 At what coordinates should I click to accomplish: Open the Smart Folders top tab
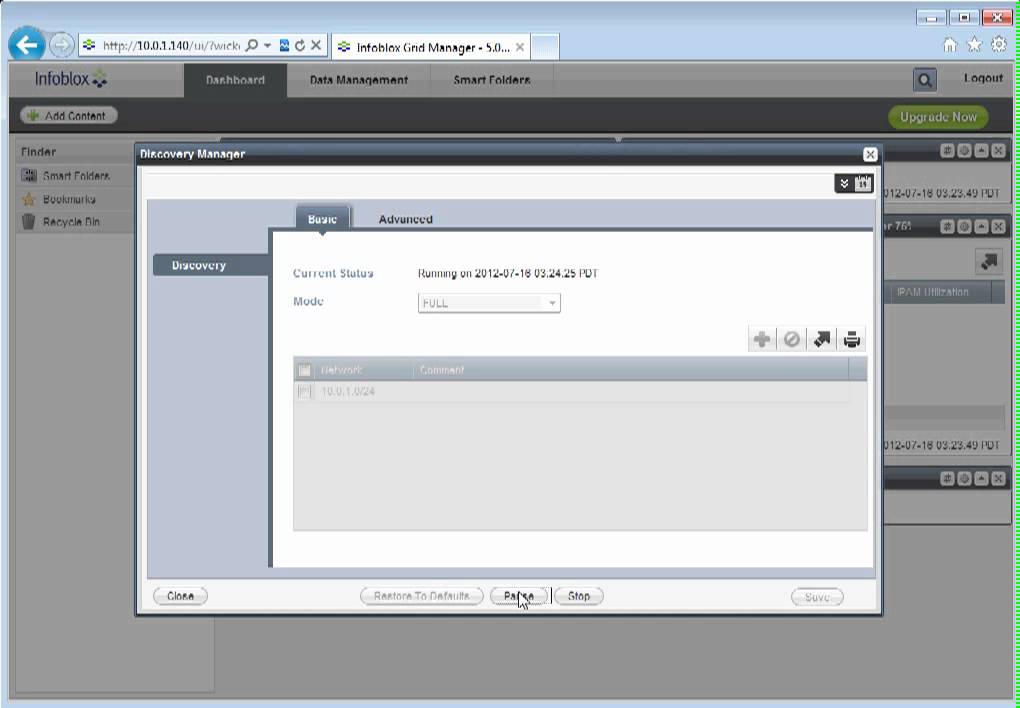click(x=492, y=80)
